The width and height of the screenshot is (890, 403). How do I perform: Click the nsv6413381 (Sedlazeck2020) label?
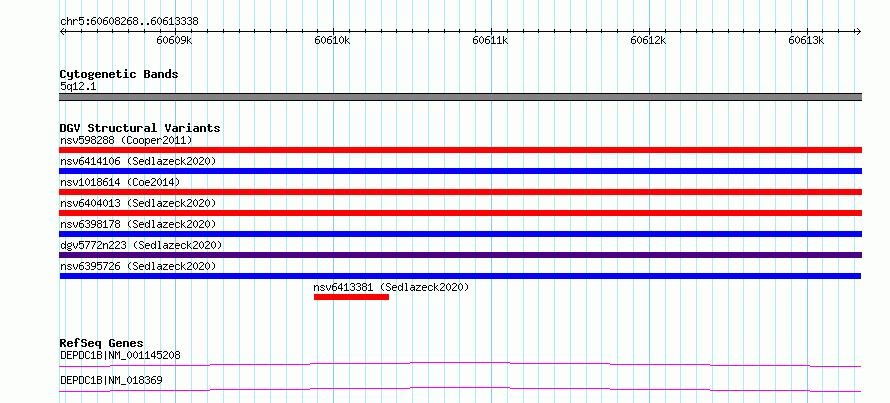391,287
